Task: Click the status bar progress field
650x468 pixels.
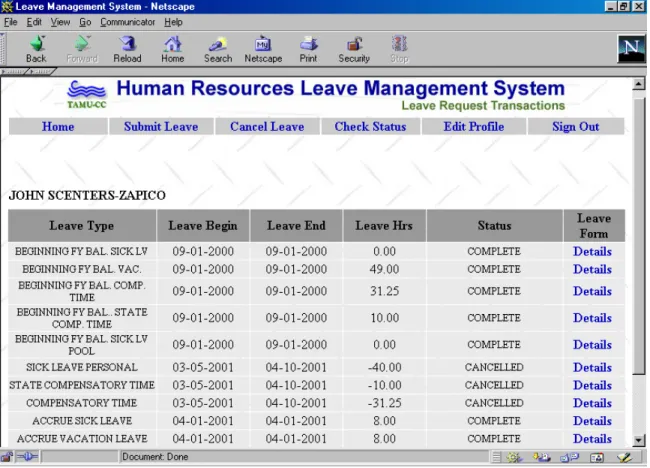Action: (80, 457)
